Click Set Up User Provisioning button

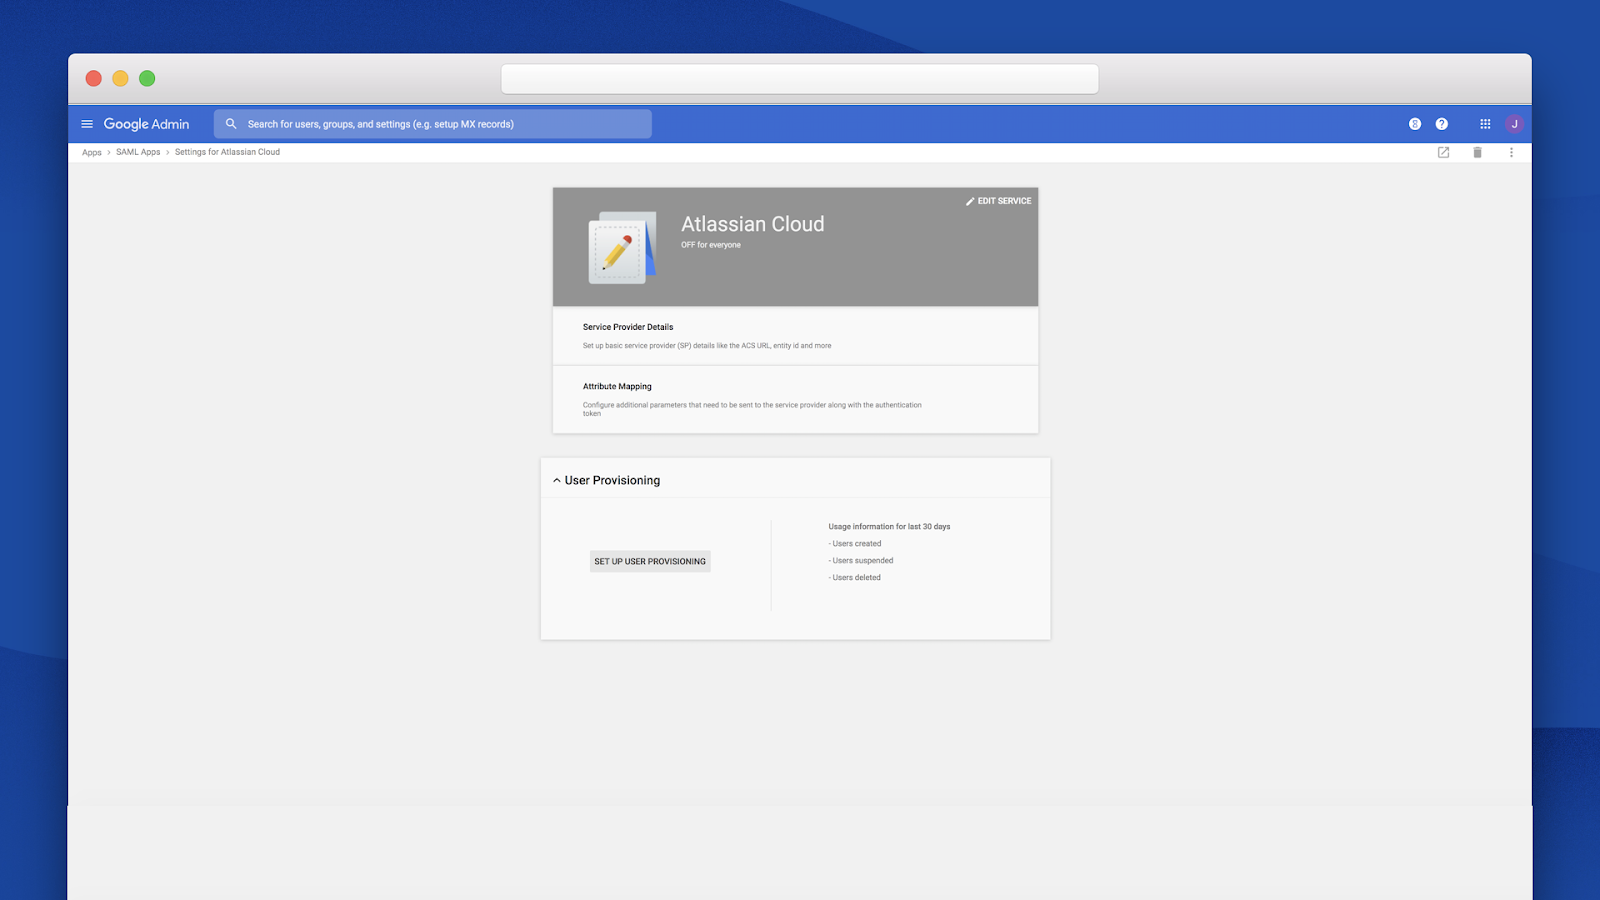pyautogui.click(x=650, y=561)
